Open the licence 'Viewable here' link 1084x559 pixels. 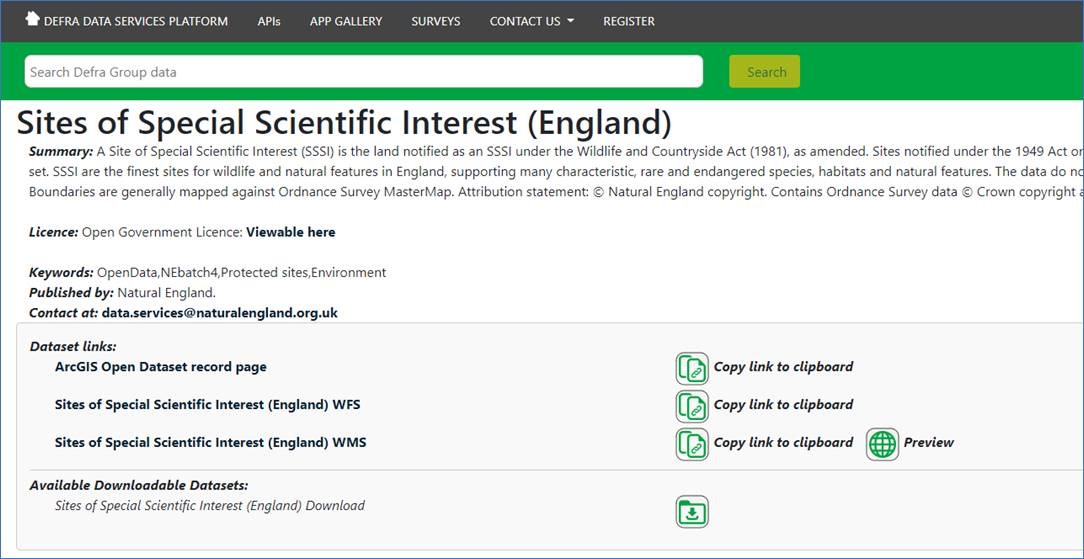click(291, 232)
